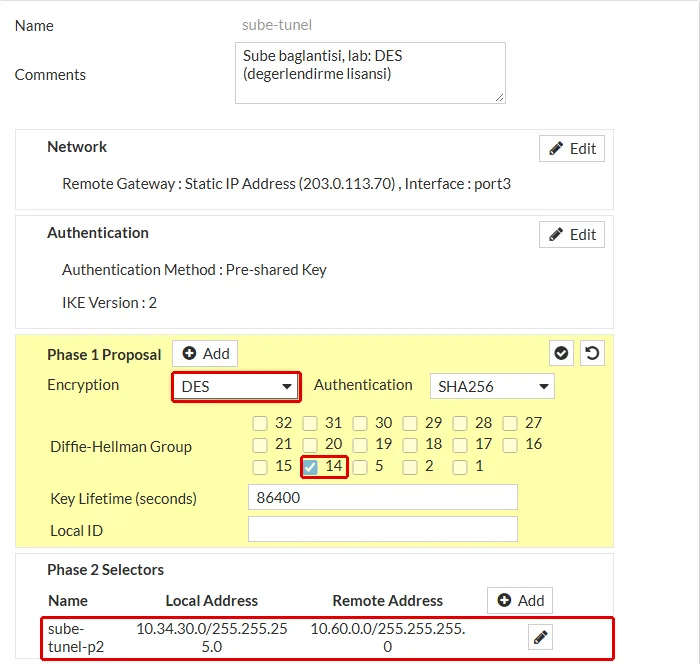700x664 pixels.
Task: Click the IKE Version 2 text
Action: [x=109, y=303]
